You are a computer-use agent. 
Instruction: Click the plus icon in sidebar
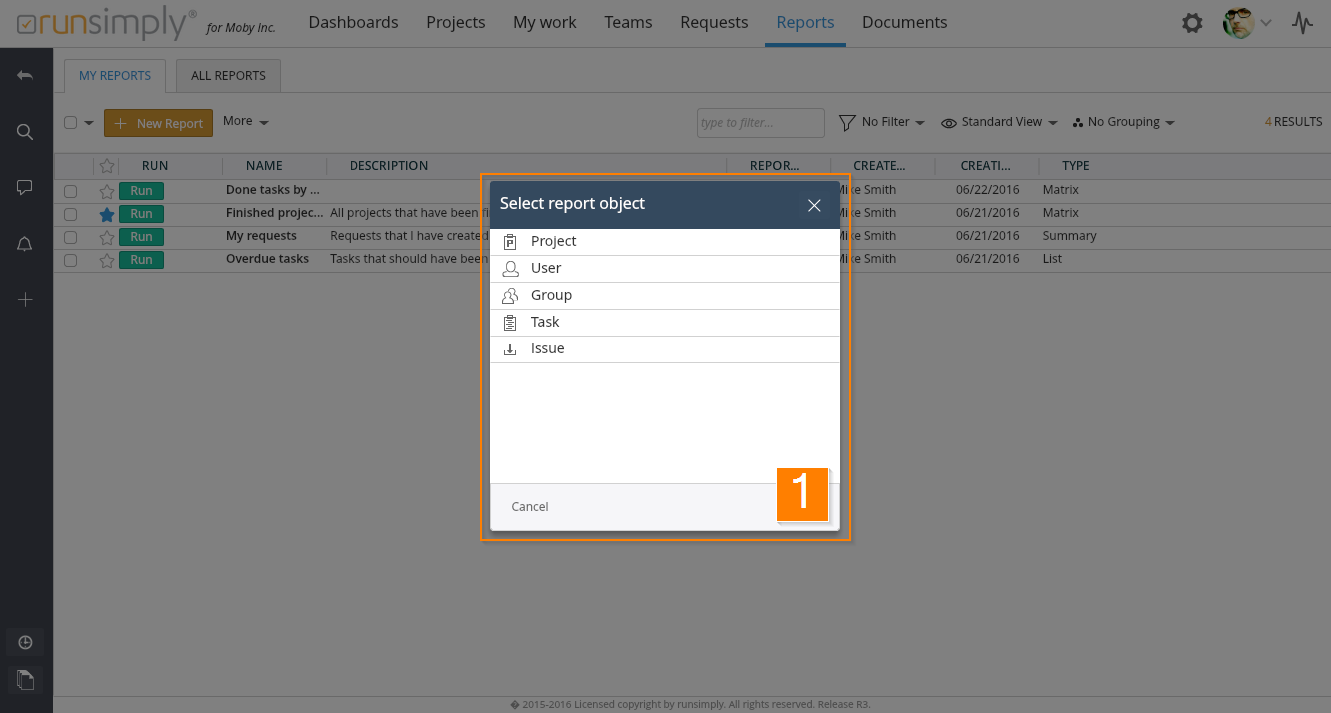tap(26, 300)
